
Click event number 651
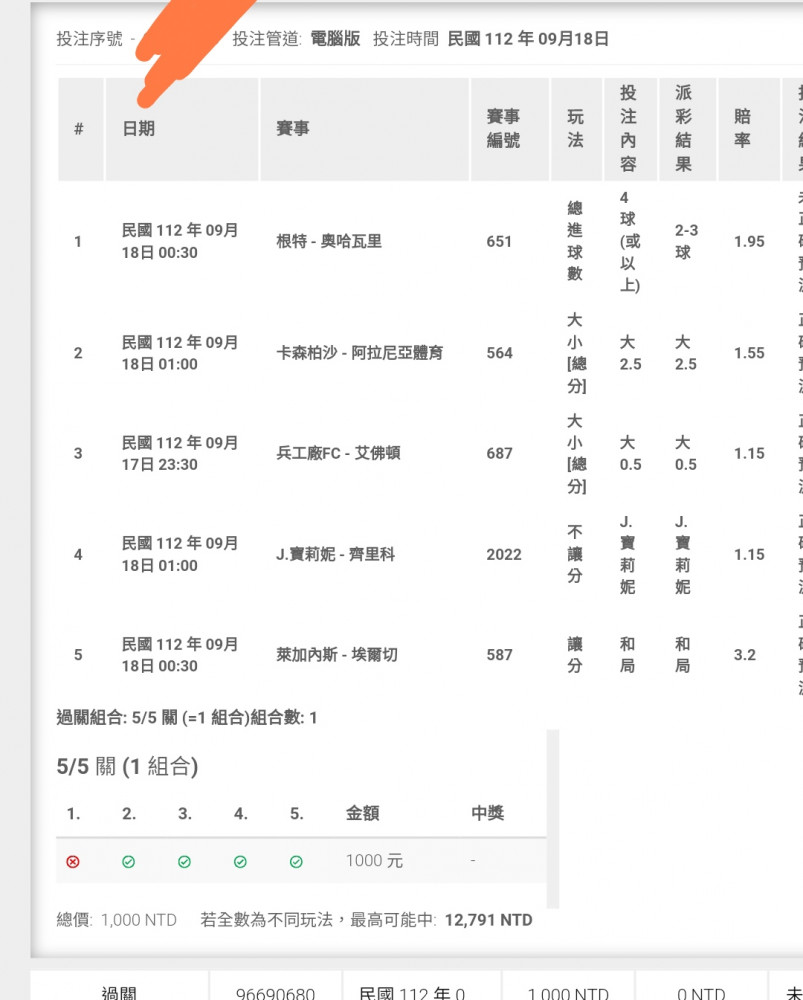(499, 242)
